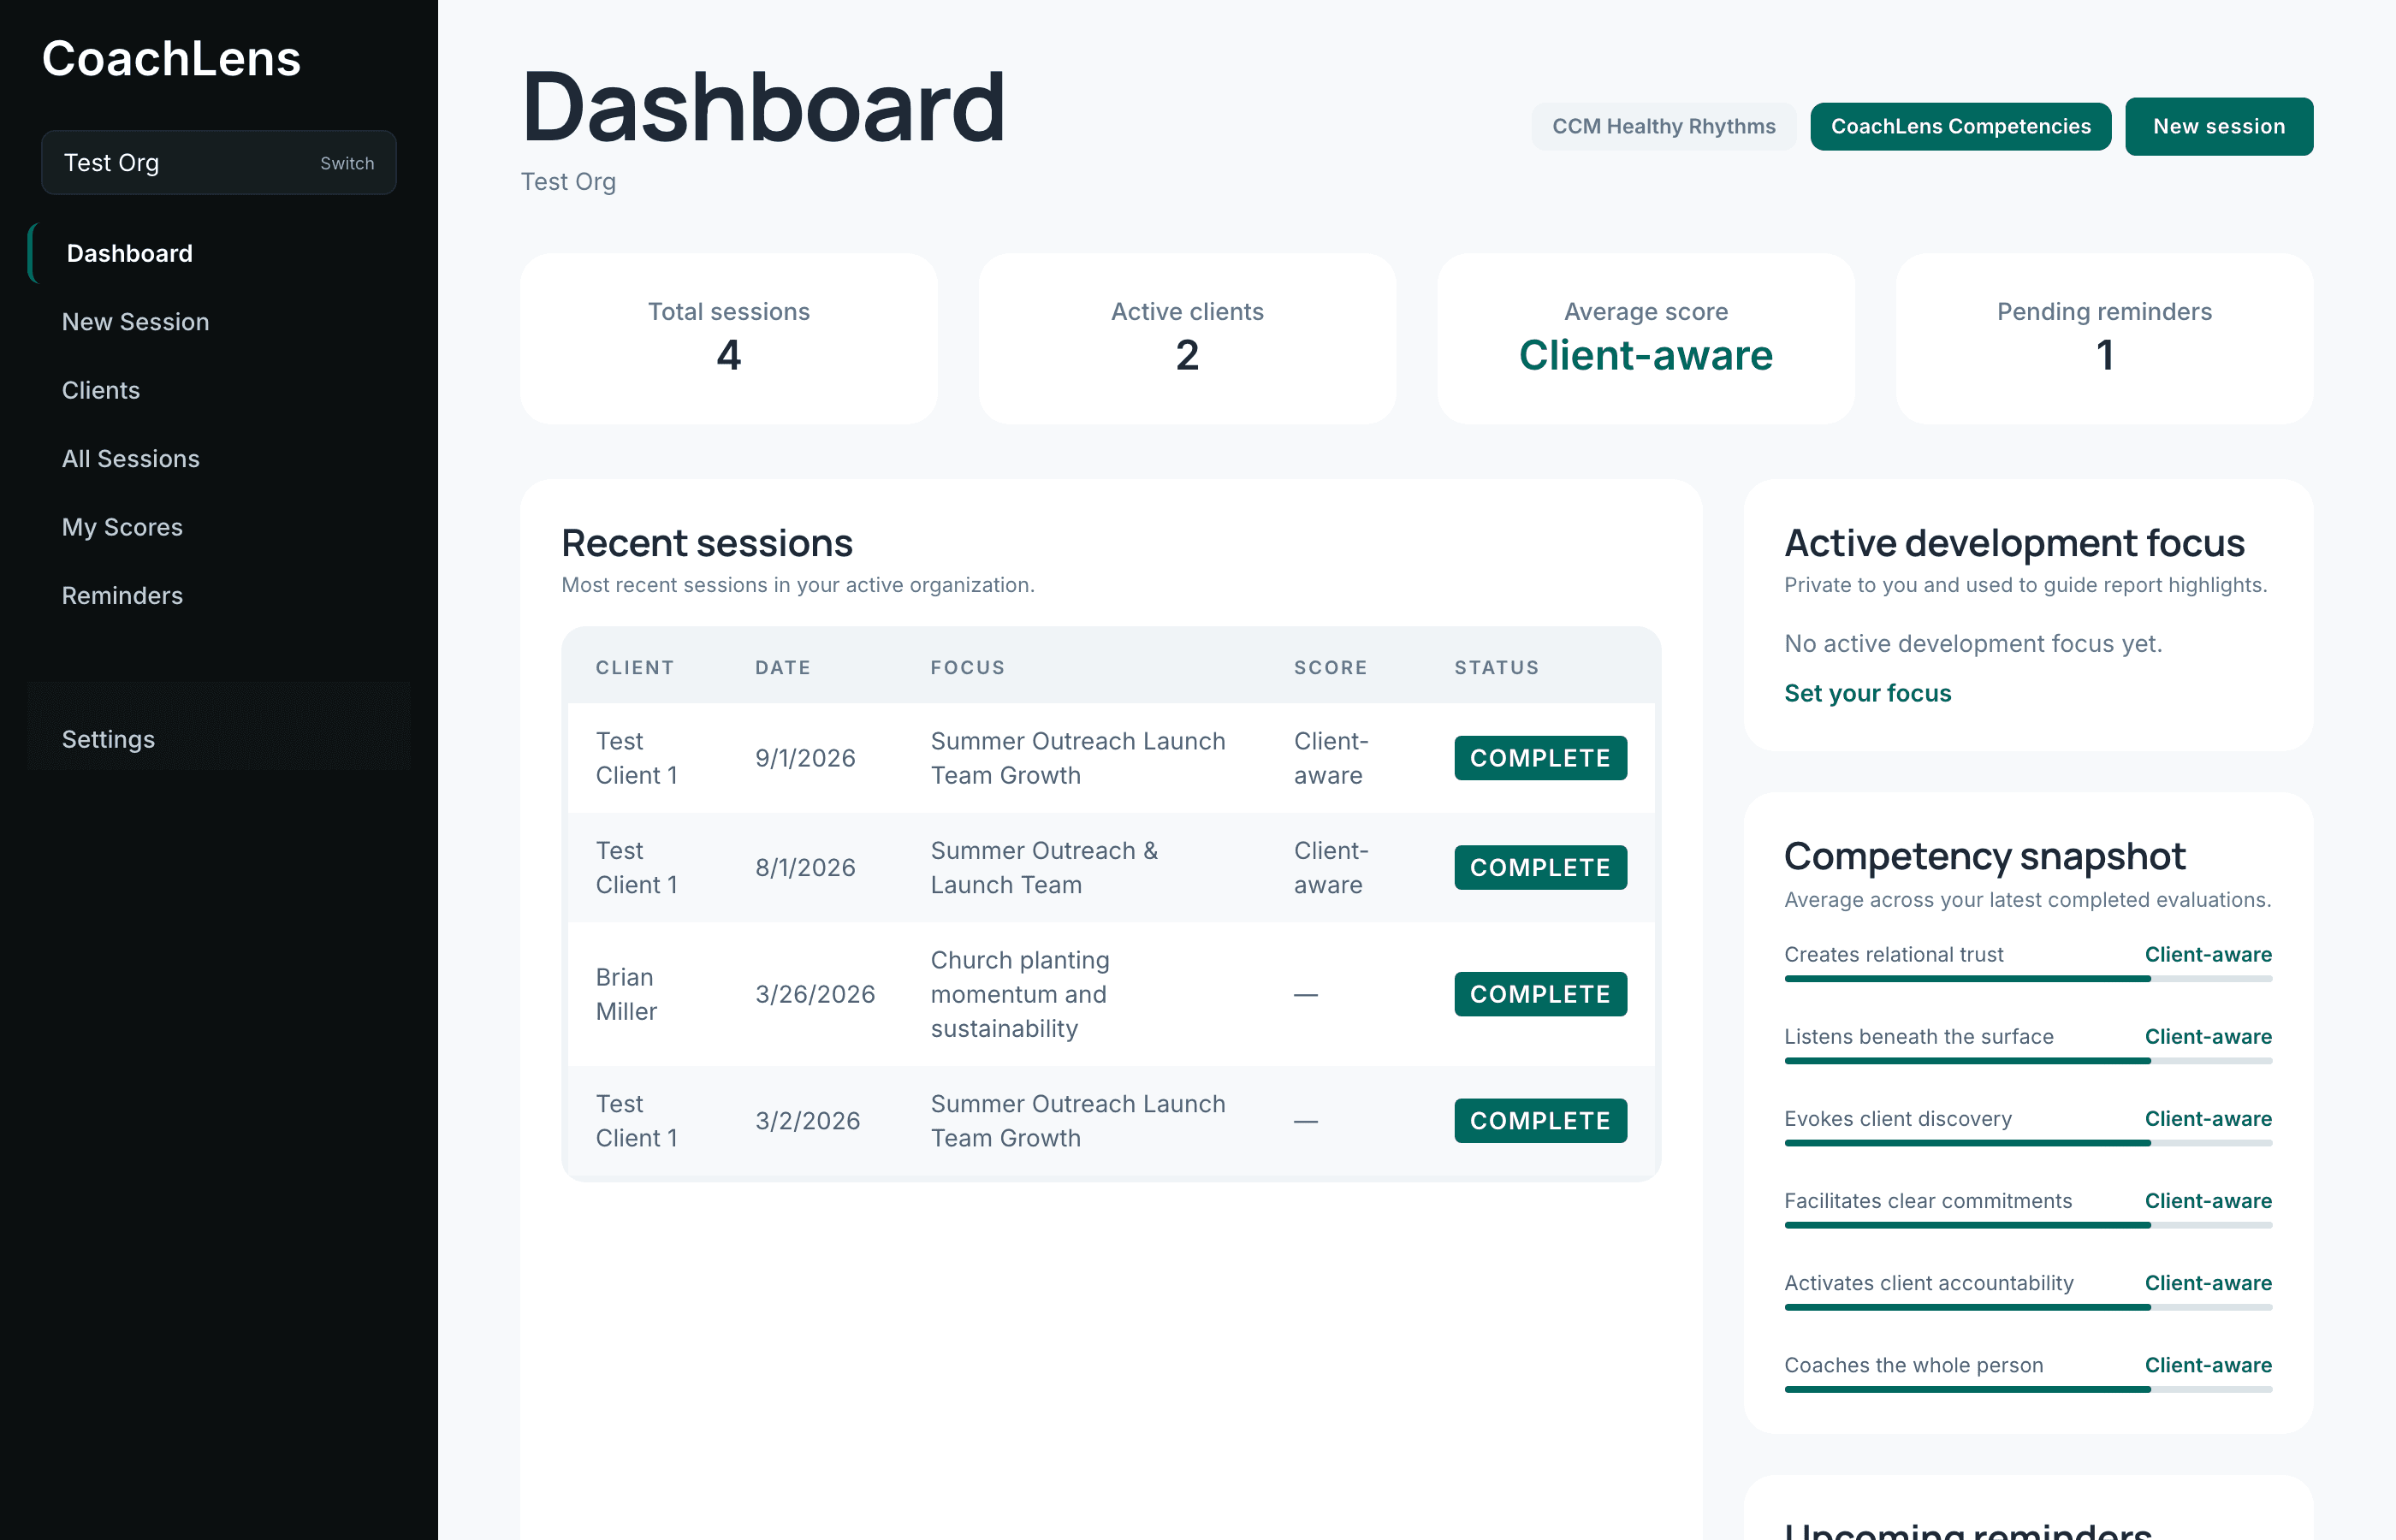
Task: Click COMPLETE badge for 9/1/2026 session
Action: point(1540,758)
